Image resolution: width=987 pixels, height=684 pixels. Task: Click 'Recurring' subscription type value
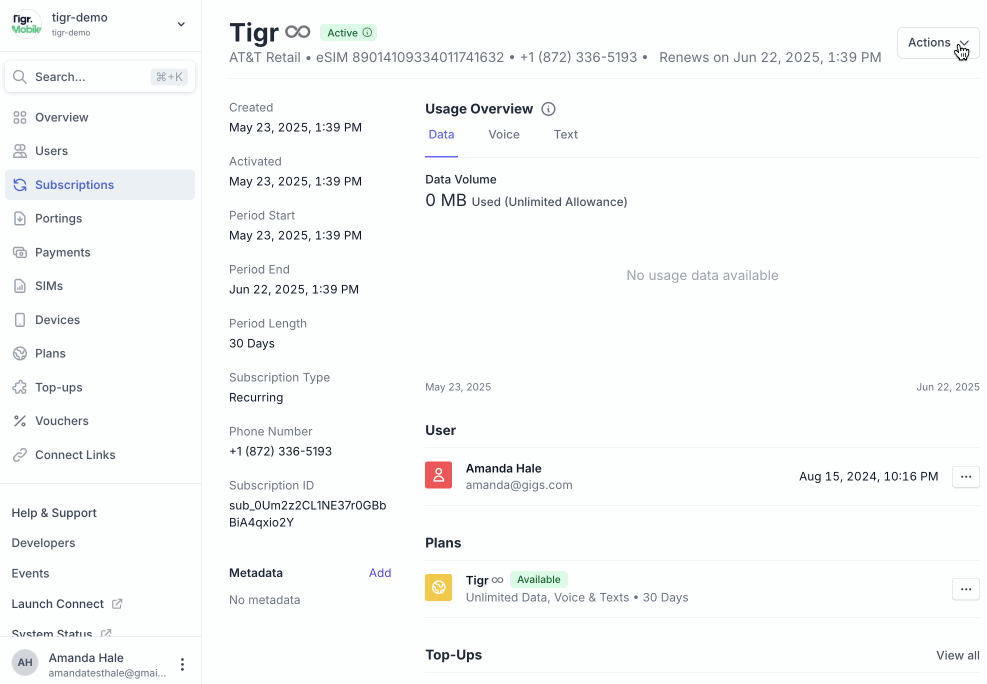click(256, 398)
